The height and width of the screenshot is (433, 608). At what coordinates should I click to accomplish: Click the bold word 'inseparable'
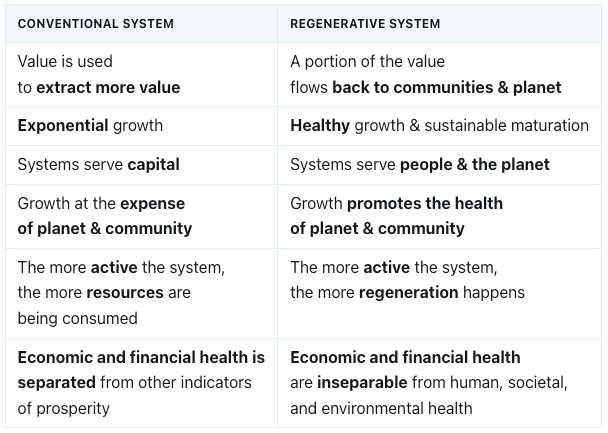[x=363, y=382]
